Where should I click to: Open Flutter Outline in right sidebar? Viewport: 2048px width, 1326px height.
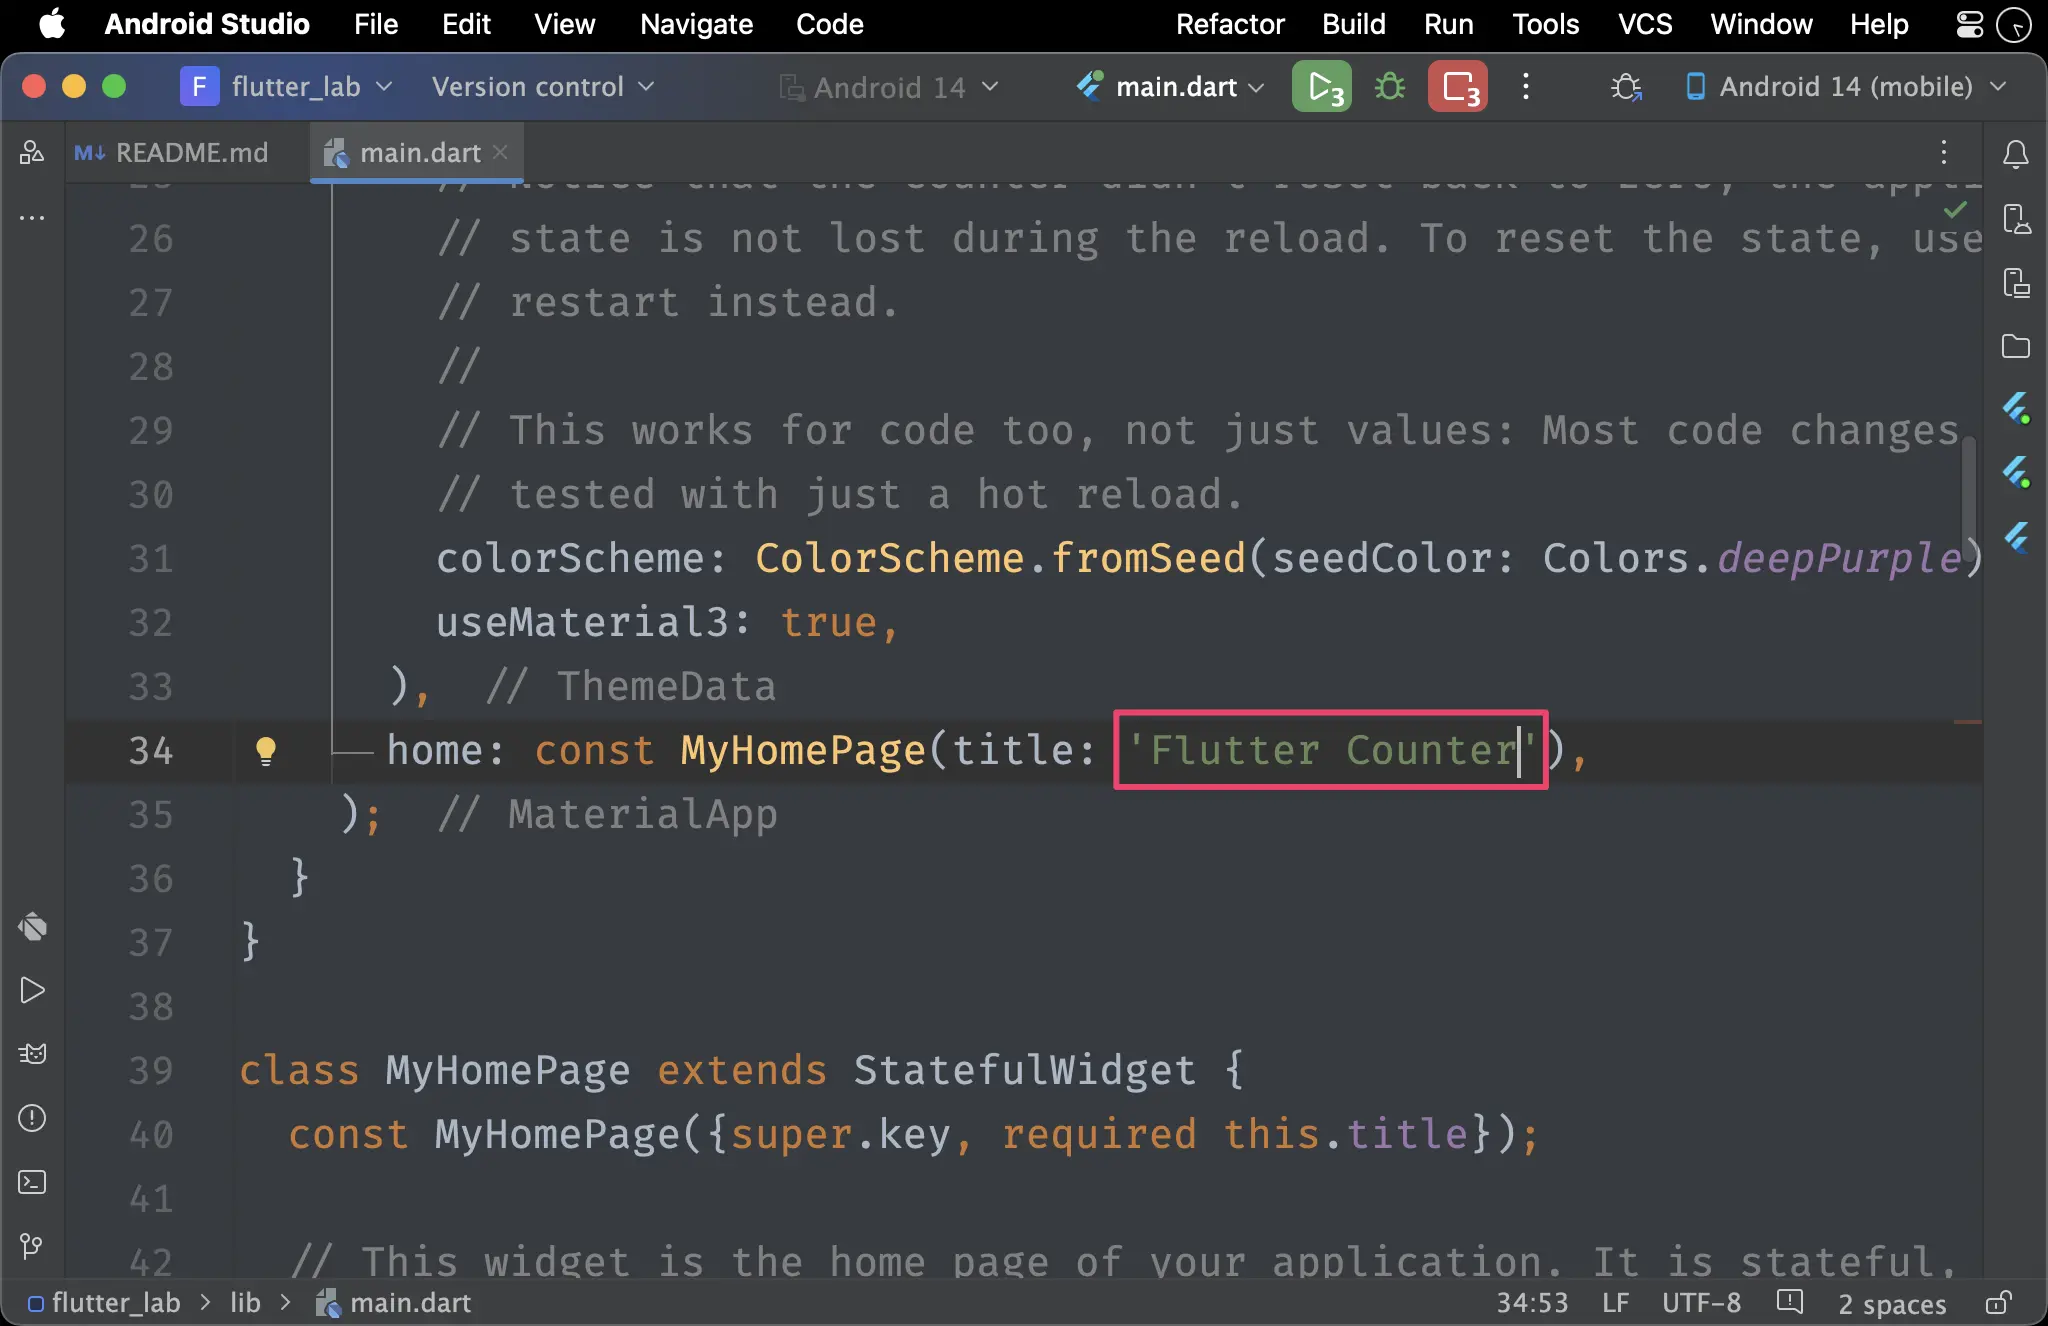(2015, 538)
